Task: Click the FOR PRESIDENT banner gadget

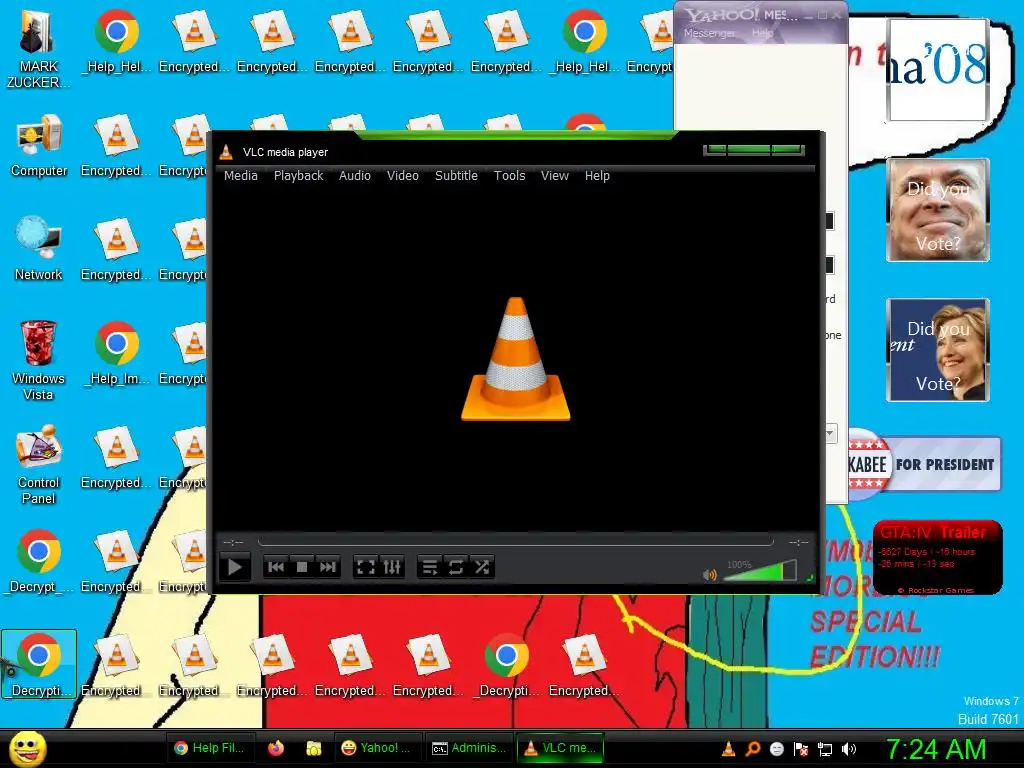Action: coord(923,464)
